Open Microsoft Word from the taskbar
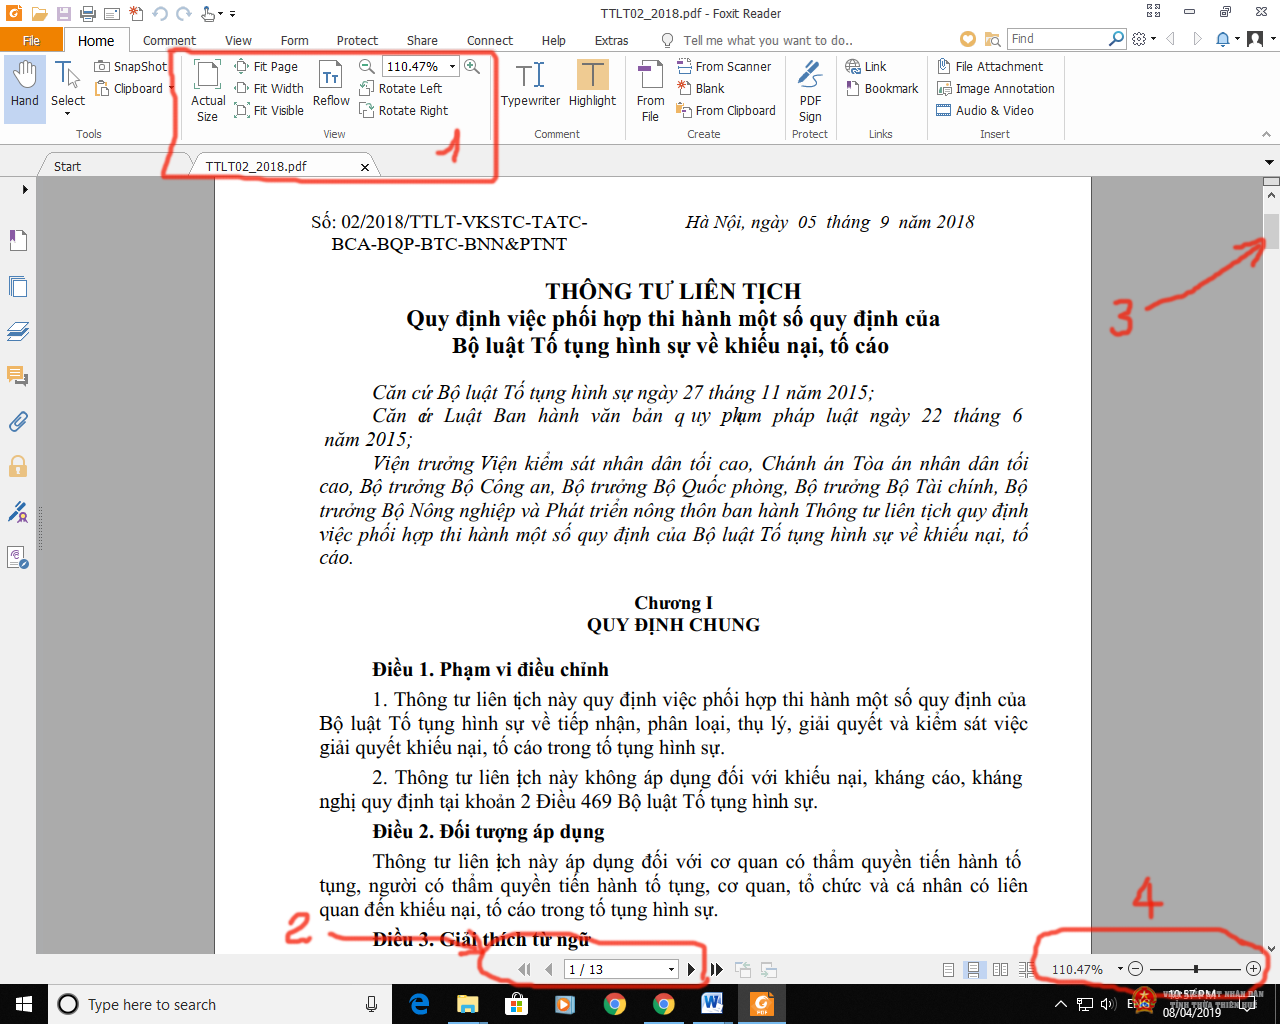1280x1024 pixels. [713, 1004]
